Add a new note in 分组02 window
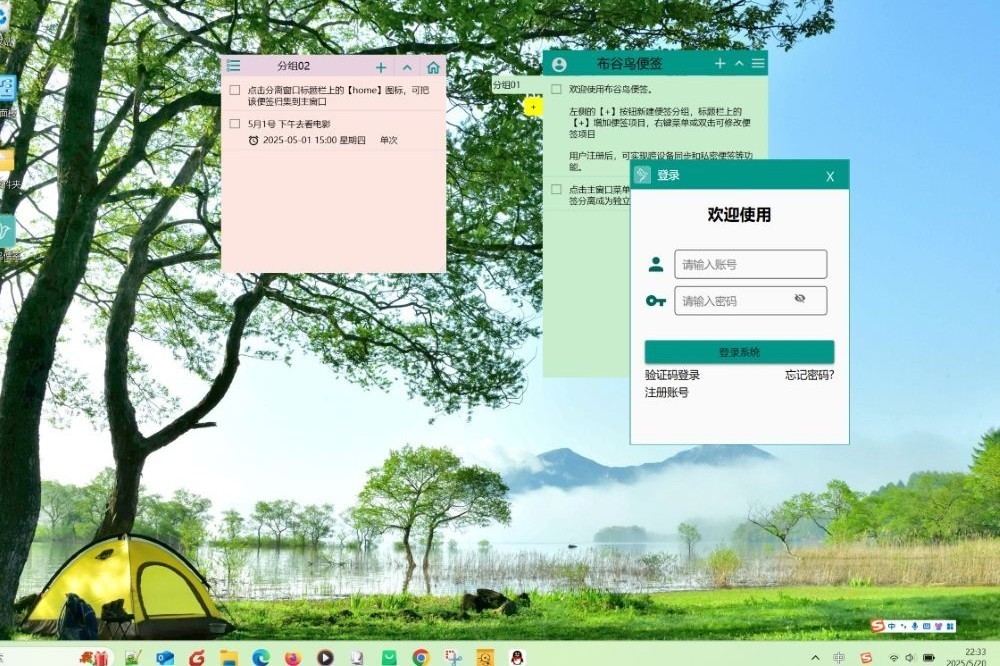The image size is (1000, 666). click(x=381, y=67)
